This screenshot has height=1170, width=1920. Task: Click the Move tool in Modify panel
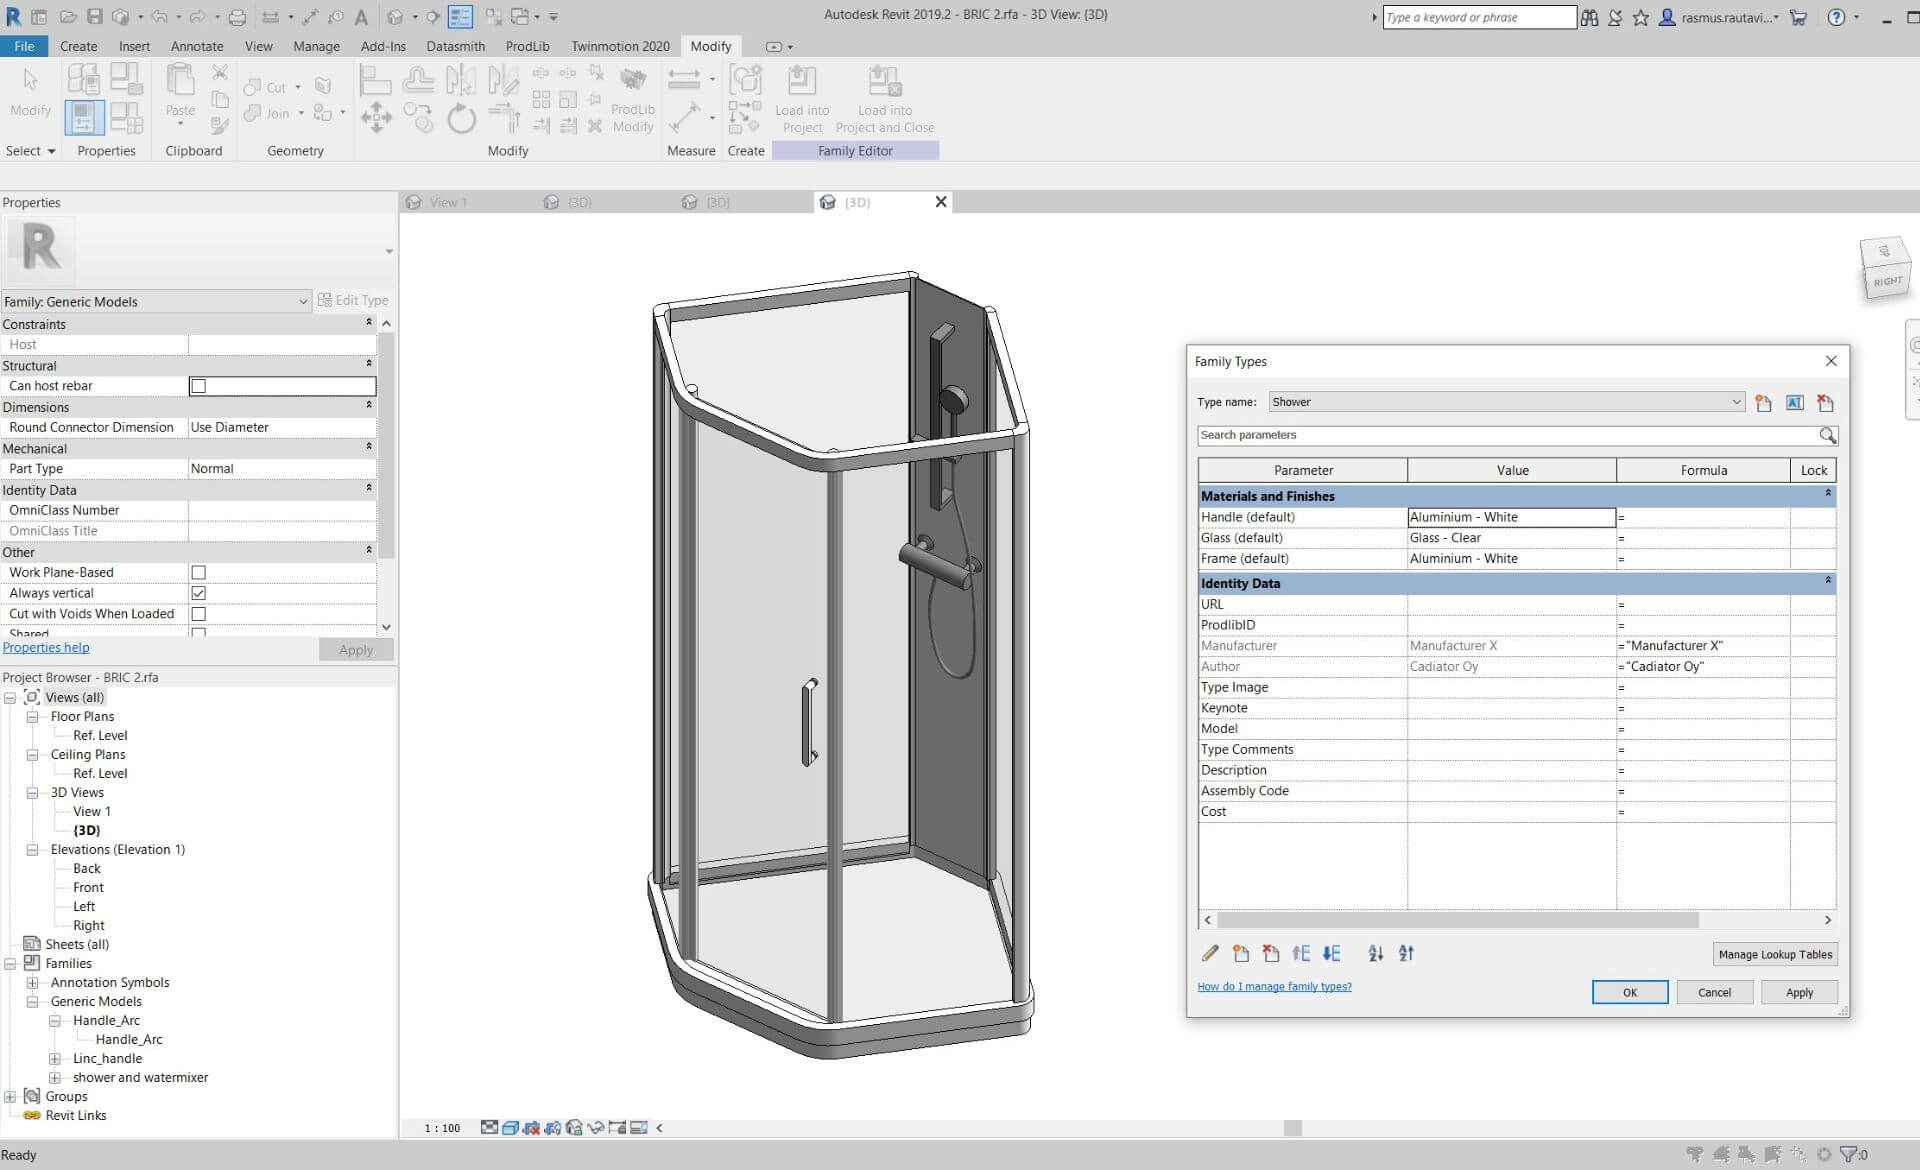click(376, 117)
